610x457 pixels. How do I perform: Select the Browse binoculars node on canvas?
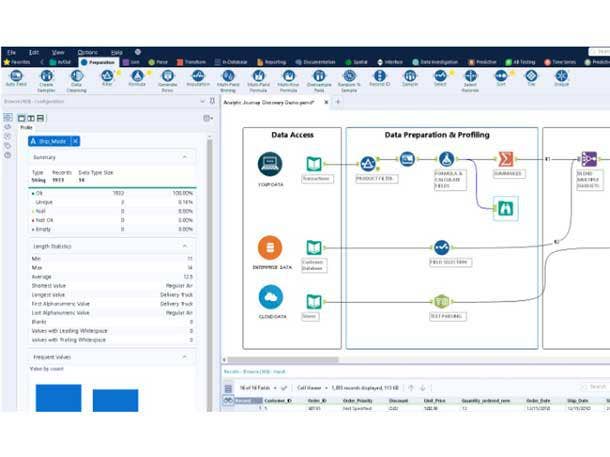click(x=506, y=208)
